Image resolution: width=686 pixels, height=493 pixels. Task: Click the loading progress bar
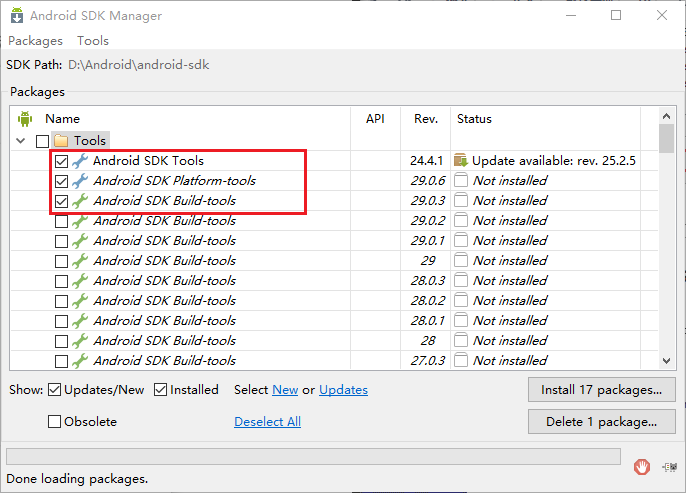(313, 456)
